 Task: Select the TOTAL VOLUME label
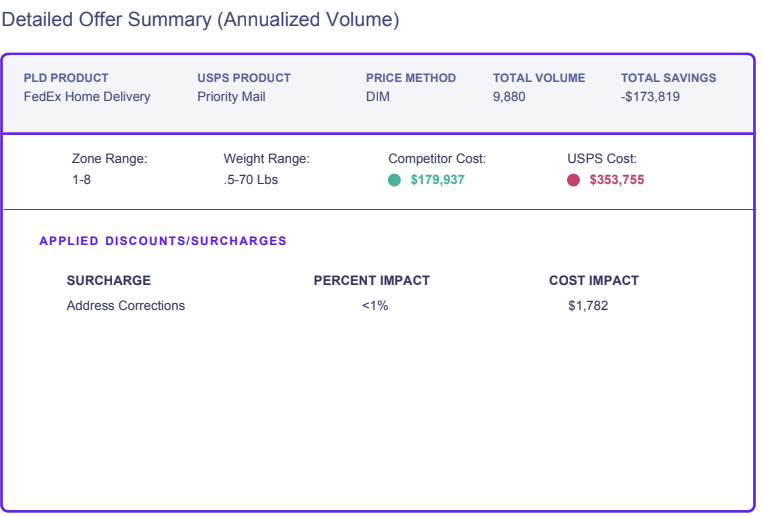point(539,78)
